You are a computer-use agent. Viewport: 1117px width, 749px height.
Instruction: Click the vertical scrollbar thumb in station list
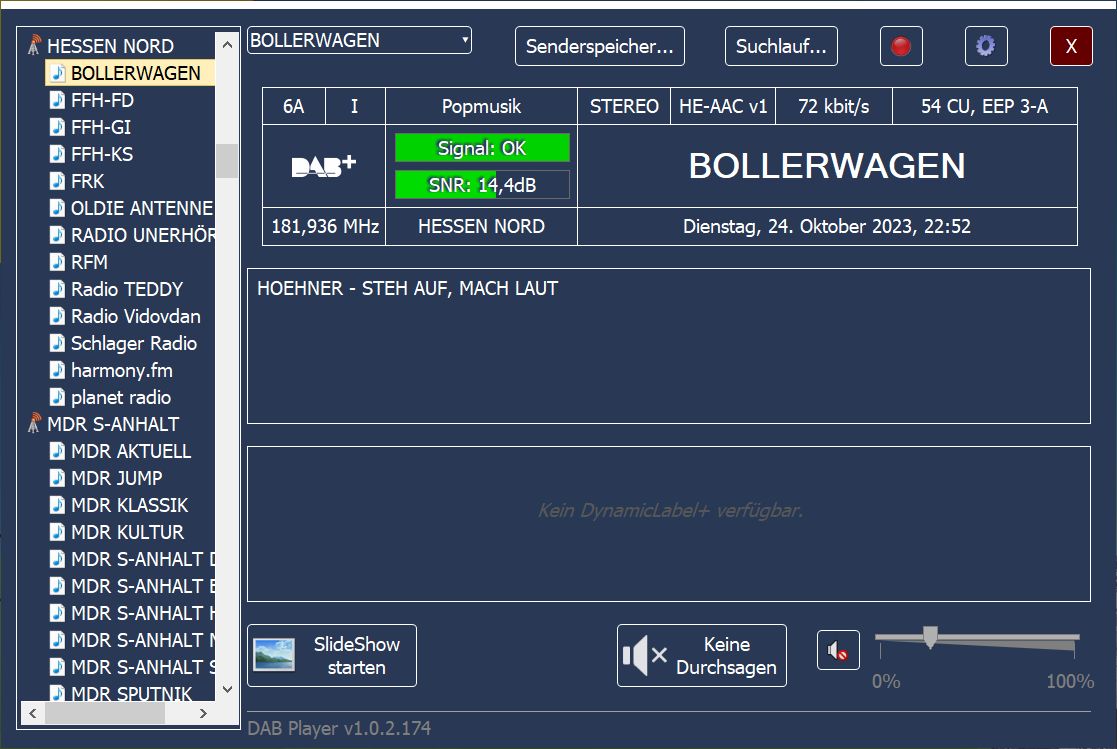point(227,161)
